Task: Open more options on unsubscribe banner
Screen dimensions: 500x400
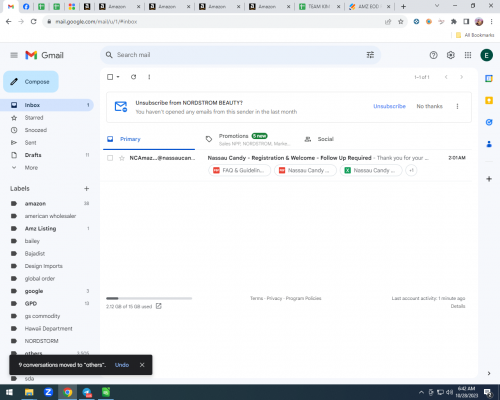Action: point(457,106)
